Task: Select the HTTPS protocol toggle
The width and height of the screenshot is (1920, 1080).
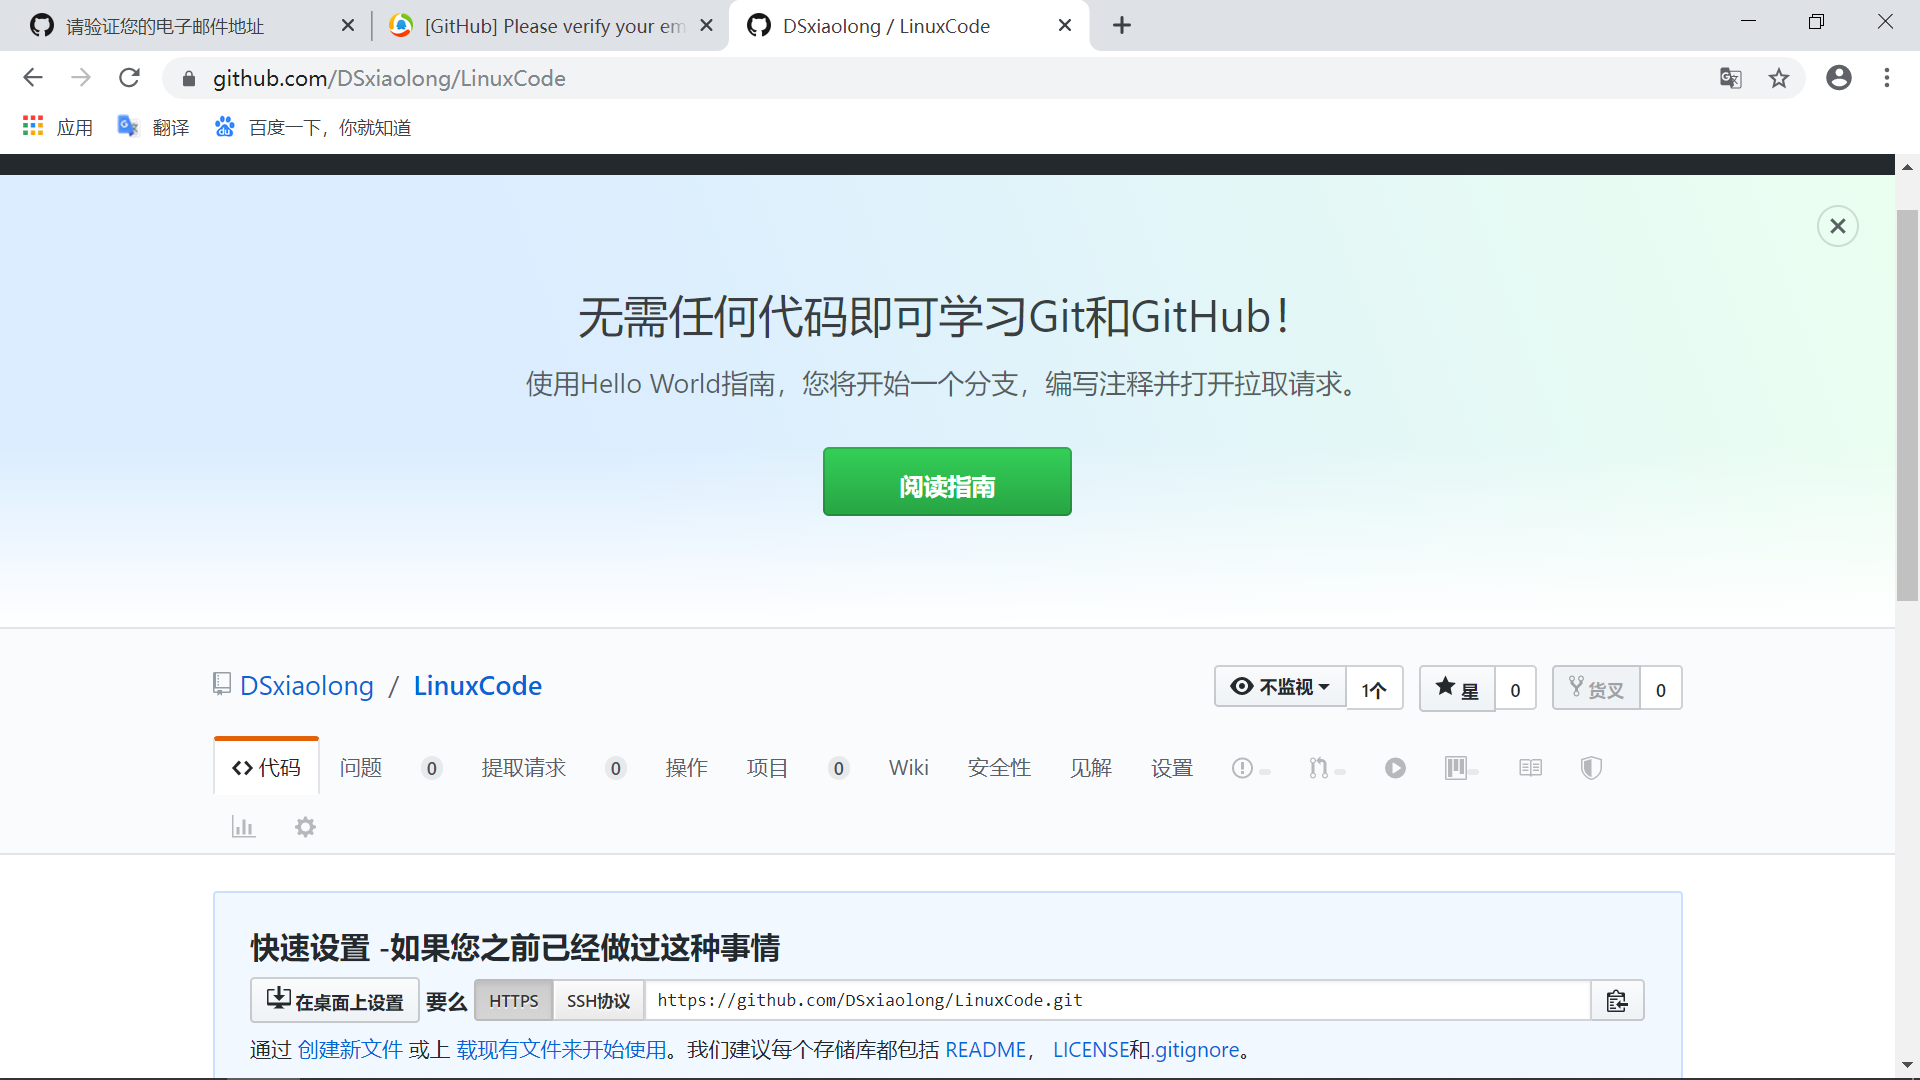Action: pos(513,1001)
